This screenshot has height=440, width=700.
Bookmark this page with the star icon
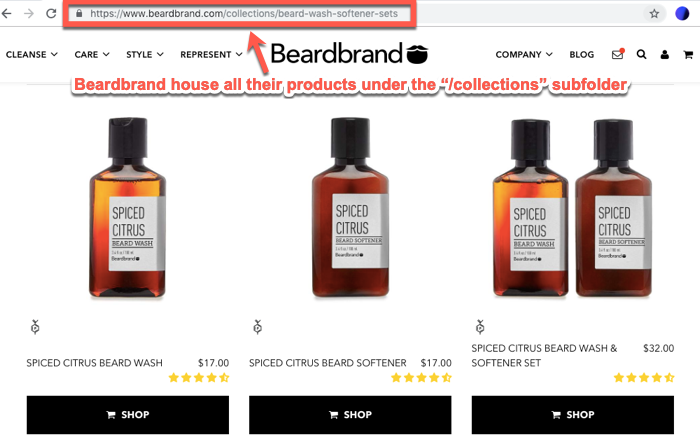pos(654,14)
